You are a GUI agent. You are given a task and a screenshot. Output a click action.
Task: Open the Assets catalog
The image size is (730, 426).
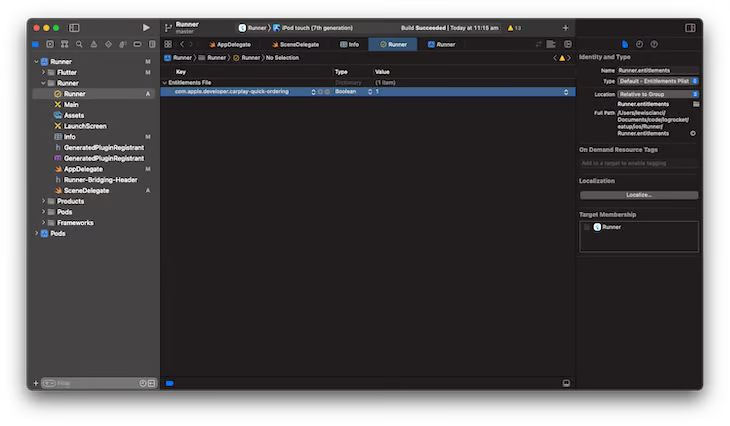(74, 115)
